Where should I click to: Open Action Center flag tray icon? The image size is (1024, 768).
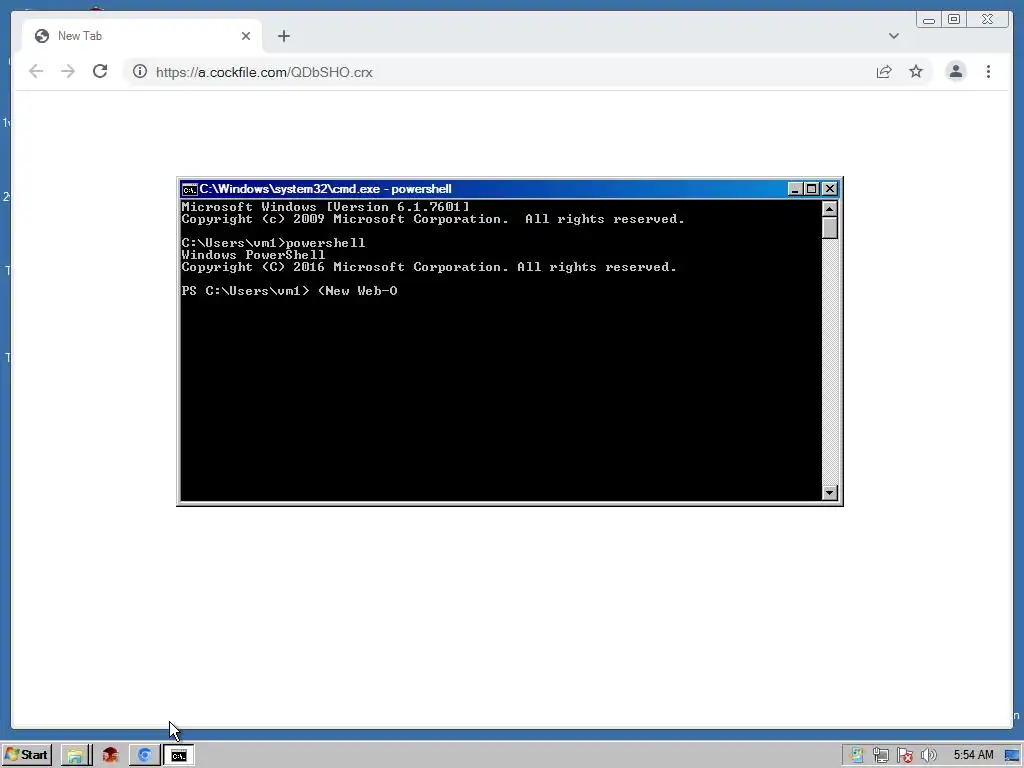click(904, 756)
